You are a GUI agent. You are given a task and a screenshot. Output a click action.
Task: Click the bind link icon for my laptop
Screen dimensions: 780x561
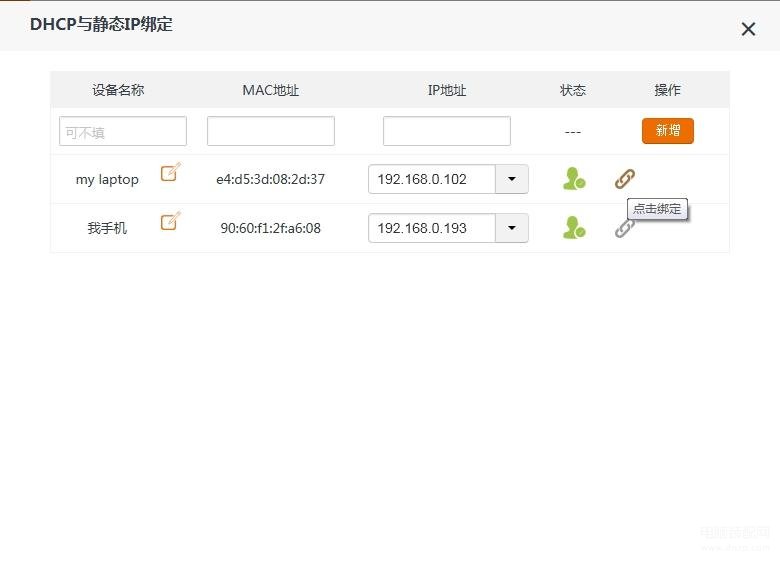click(625, 179)
